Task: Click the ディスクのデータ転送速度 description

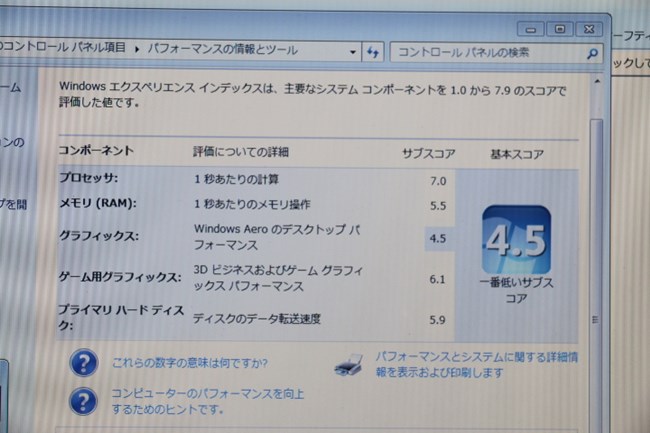Action: [257, 319]
